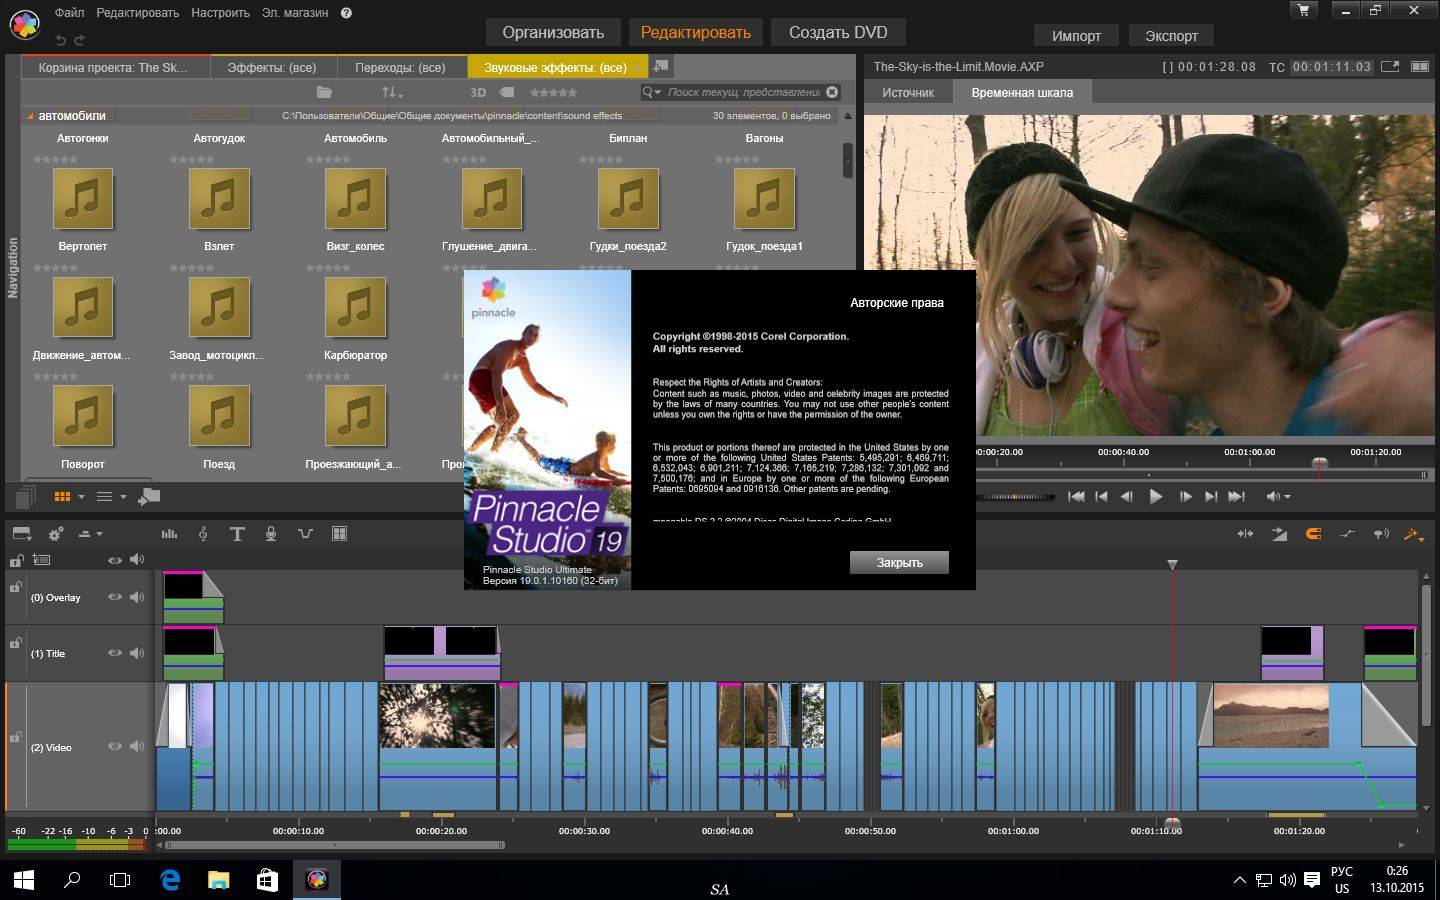1440x900 pixels.
Task: Jump to end of the preview
Action: (1236, 496)
